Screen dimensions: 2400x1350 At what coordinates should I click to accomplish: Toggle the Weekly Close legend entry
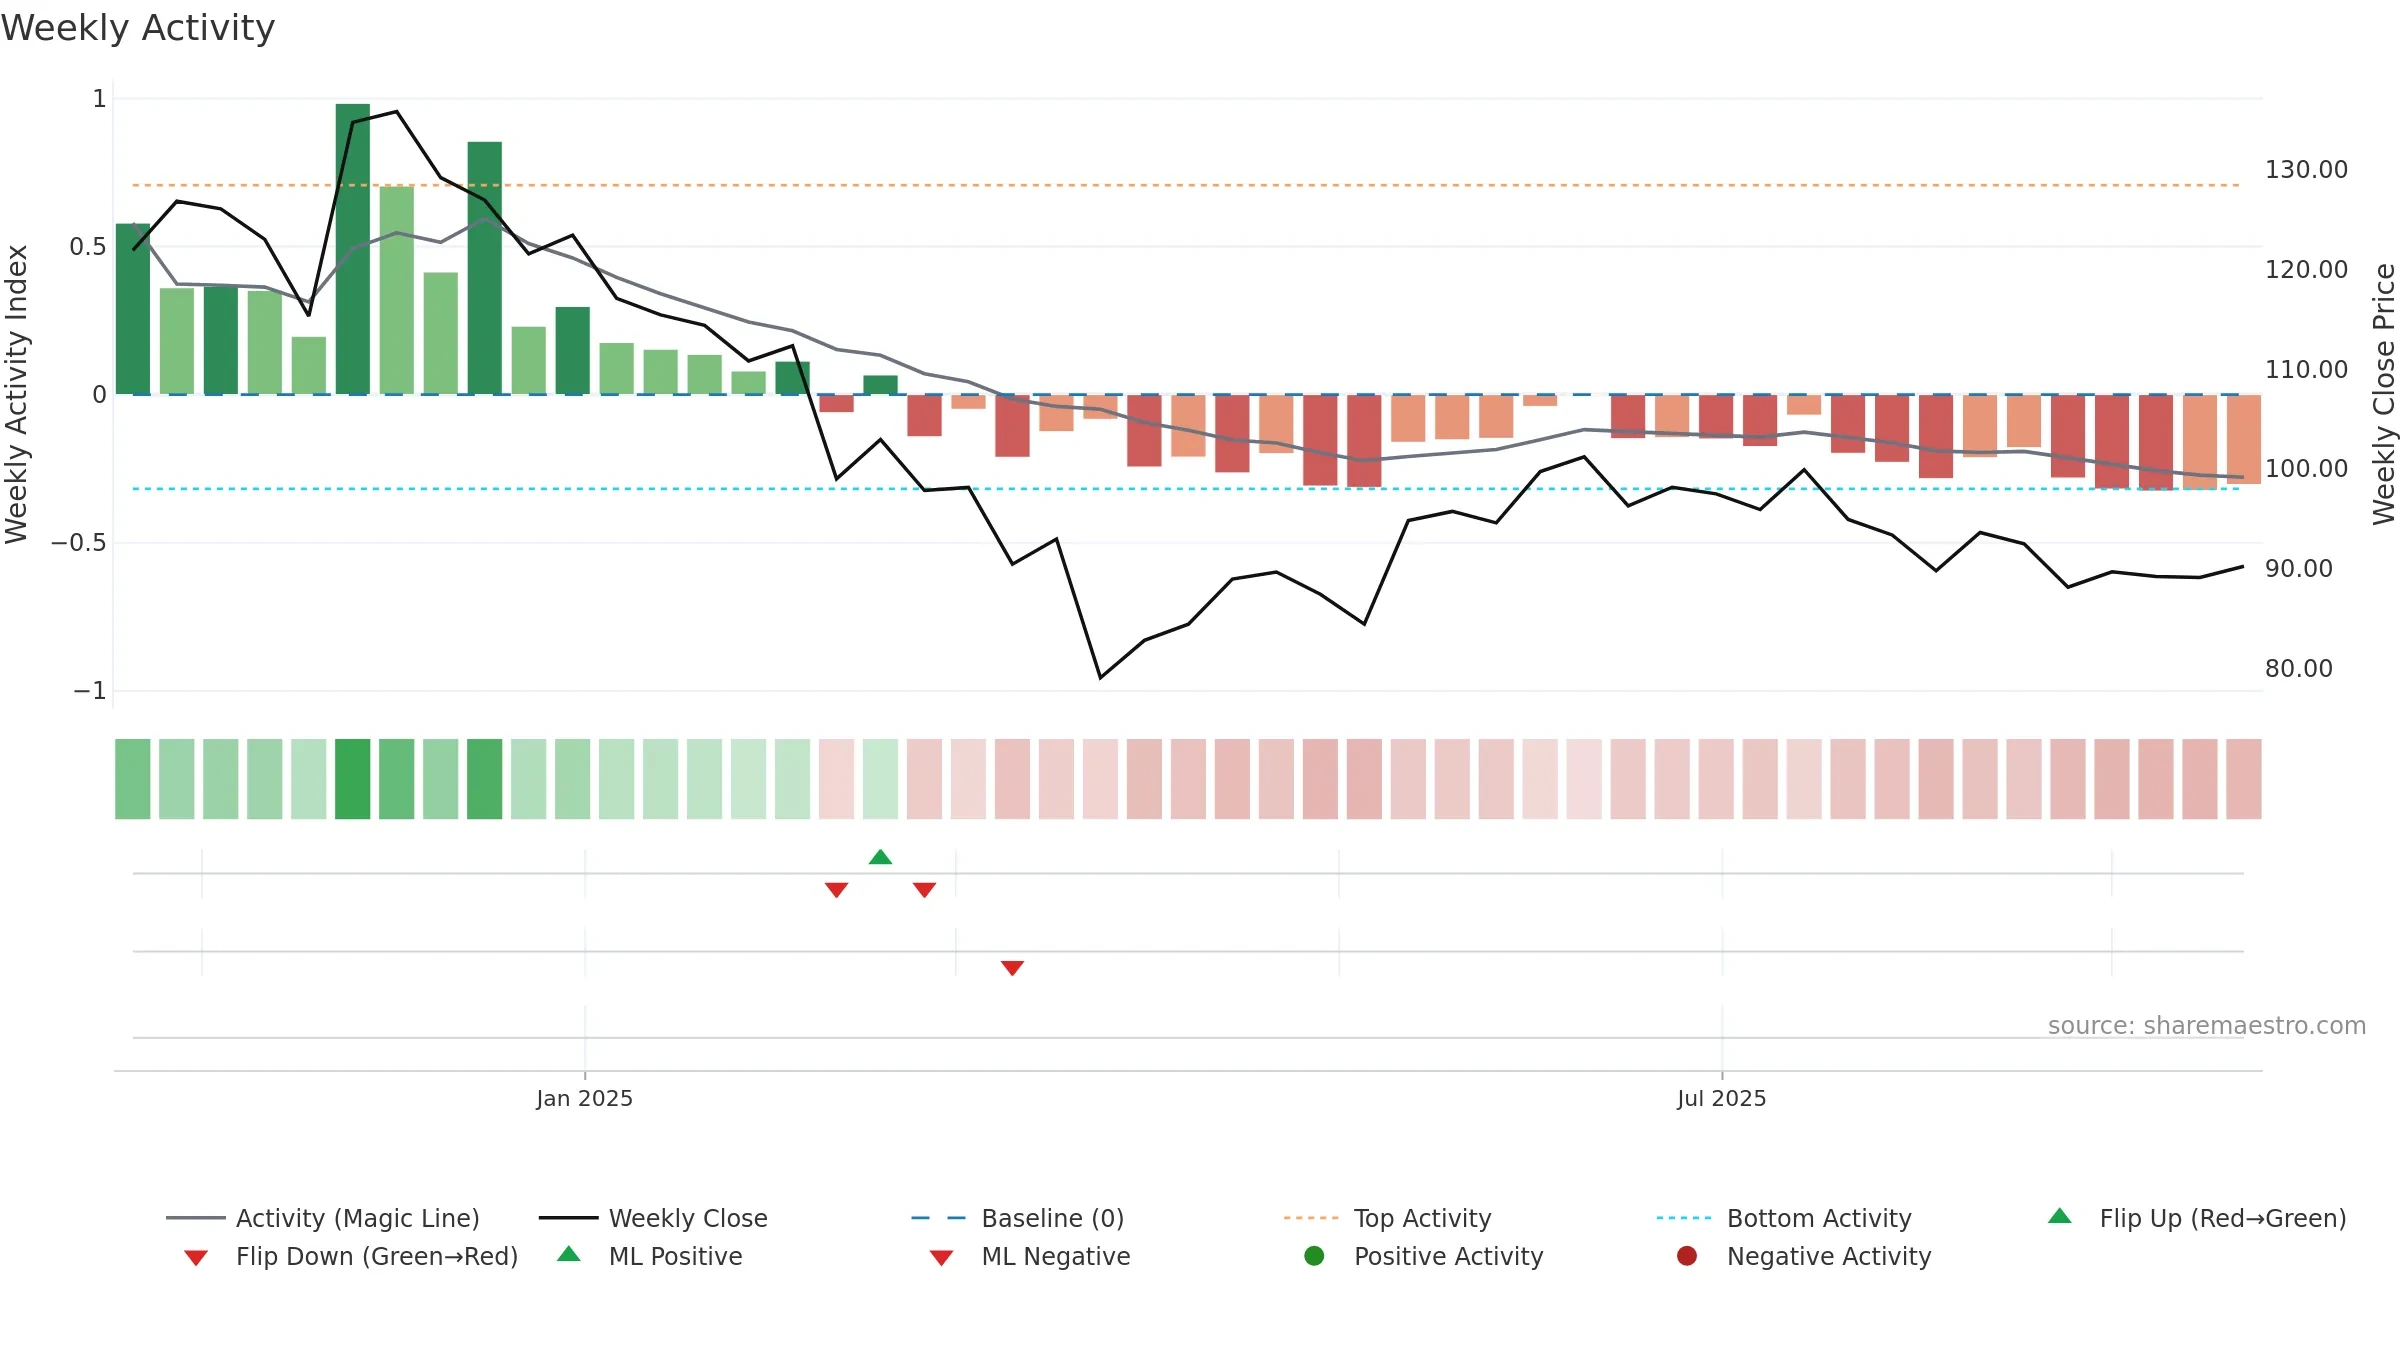(x=653, y=1218)
